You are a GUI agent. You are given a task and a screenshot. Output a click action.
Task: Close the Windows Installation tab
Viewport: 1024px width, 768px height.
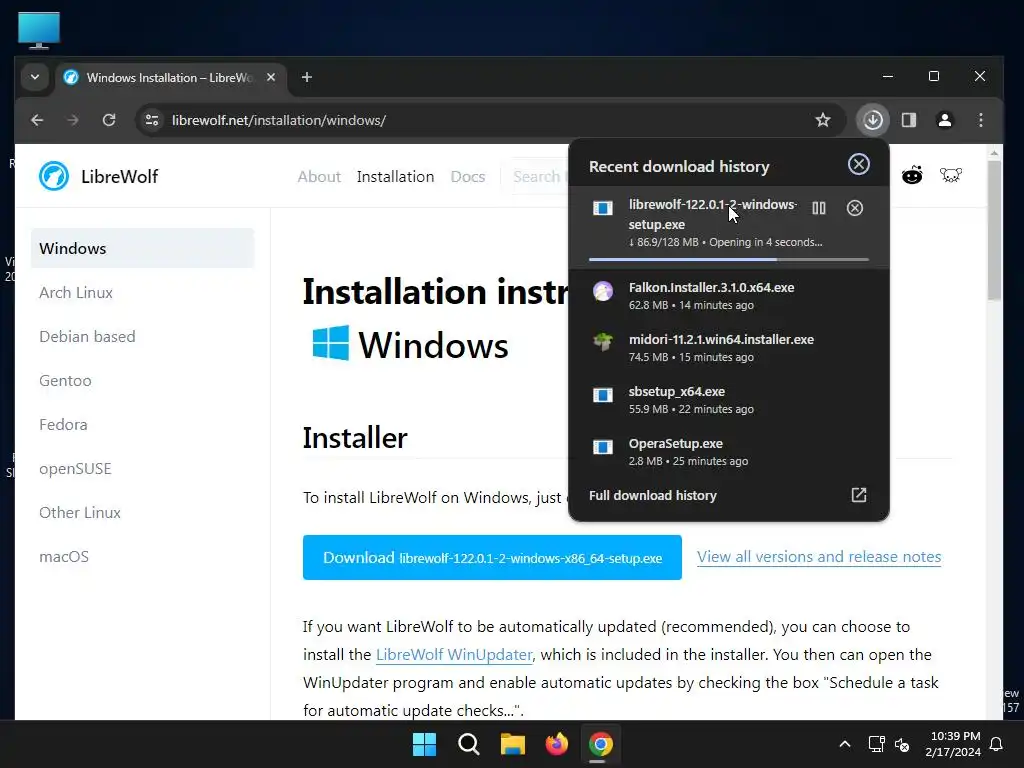click(271, 77)
